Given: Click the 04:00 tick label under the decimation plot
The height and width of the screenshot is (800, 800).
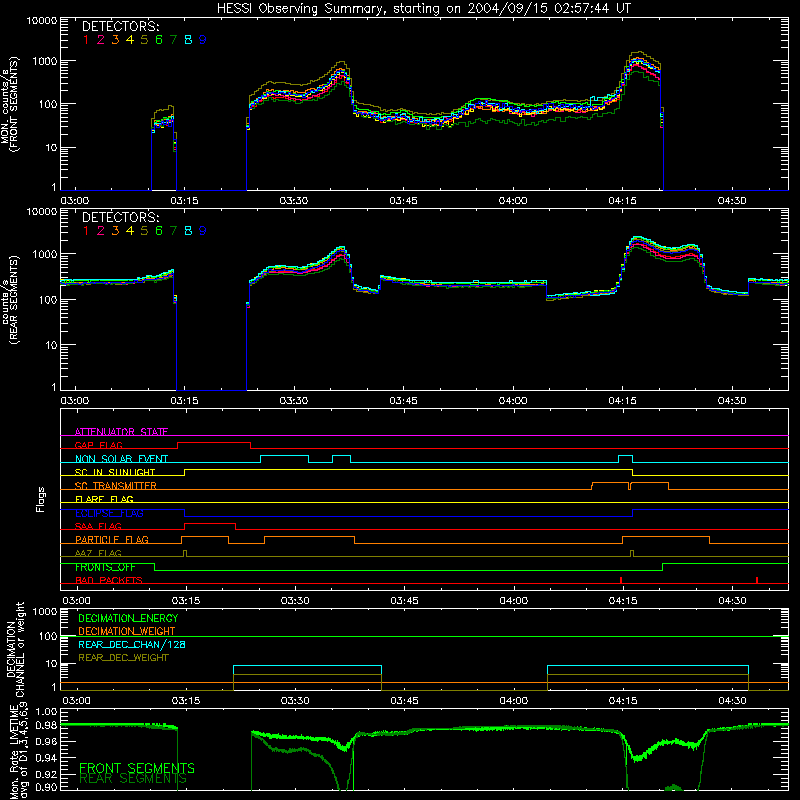Looking at the screenshot, I should [x=514, y=701].
